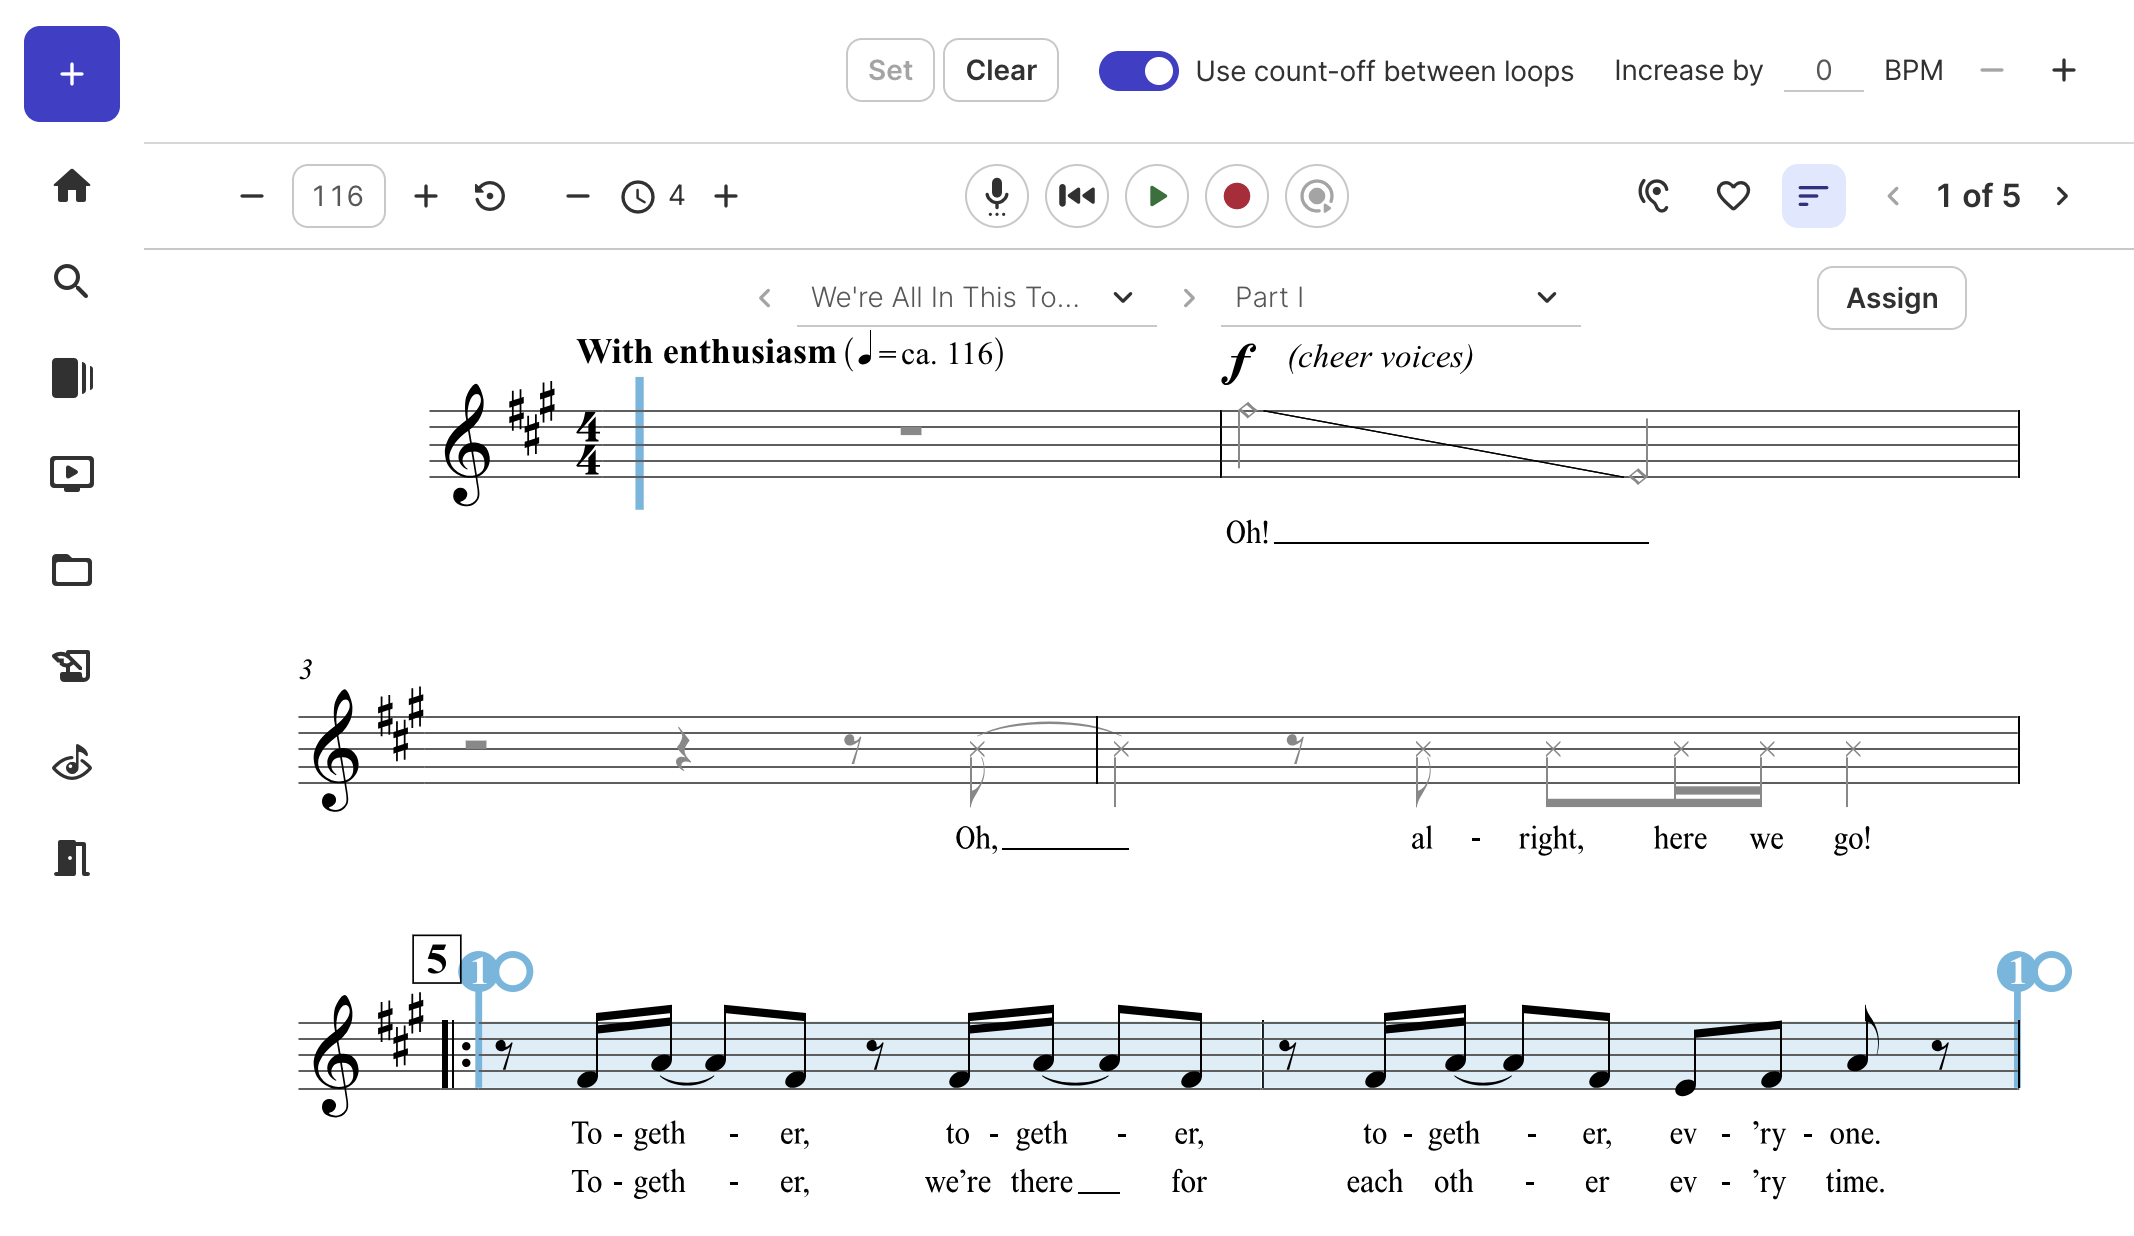Favorite this piece with the heart icon
Image resolution: width=2134 pixels, height=1236 pixels.
1733,196
